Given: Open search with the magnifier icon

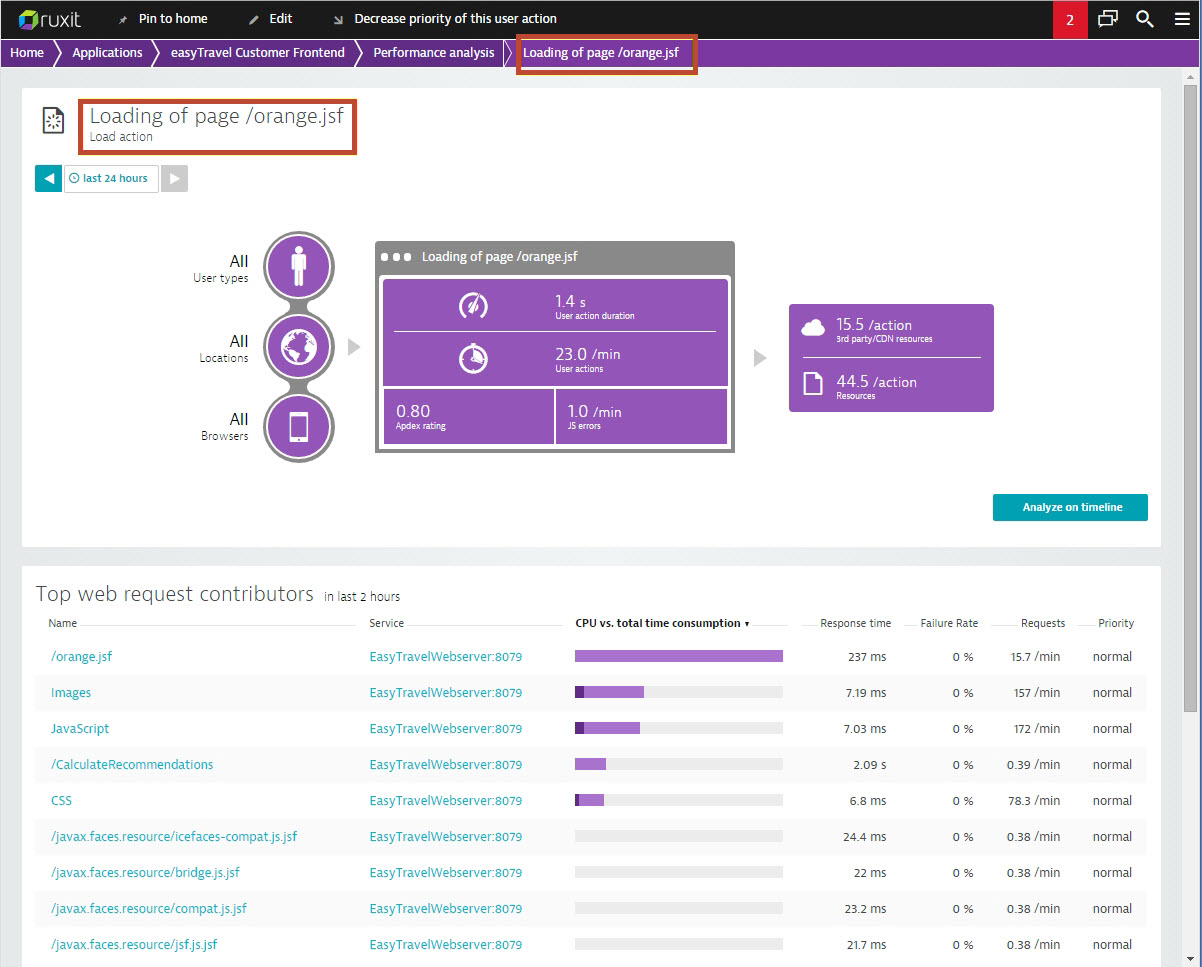Looking at the screenshot, I should pos(1145,19).
